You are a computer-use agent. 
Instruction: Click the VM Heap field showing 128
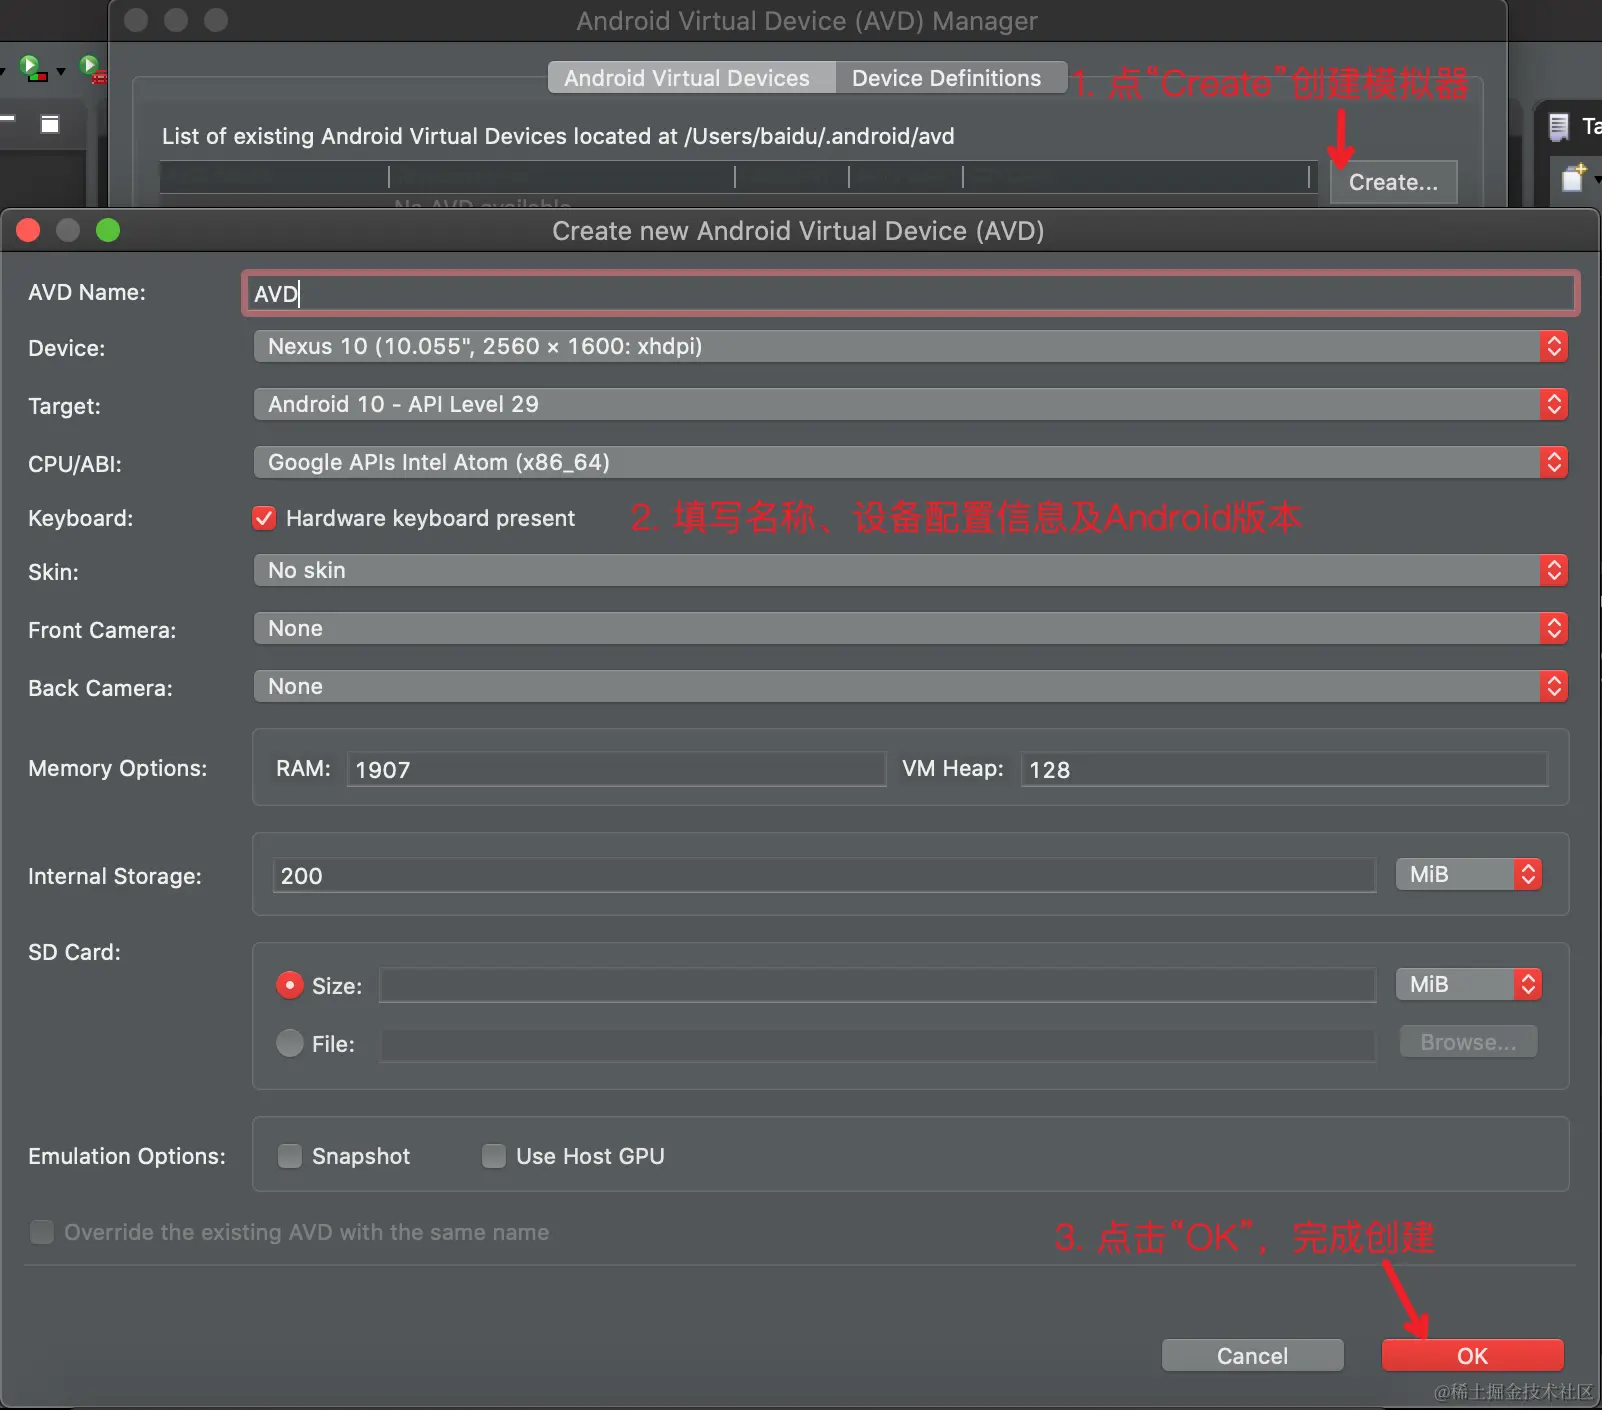coord(1284,769)
